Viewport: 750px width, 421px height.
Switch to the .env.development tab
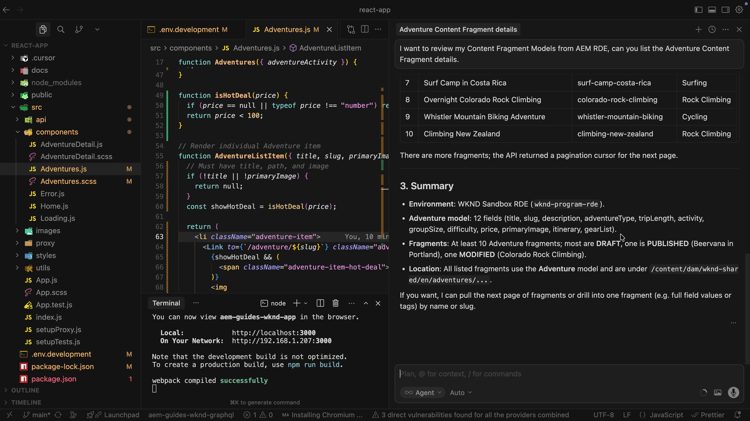[188, 30]
